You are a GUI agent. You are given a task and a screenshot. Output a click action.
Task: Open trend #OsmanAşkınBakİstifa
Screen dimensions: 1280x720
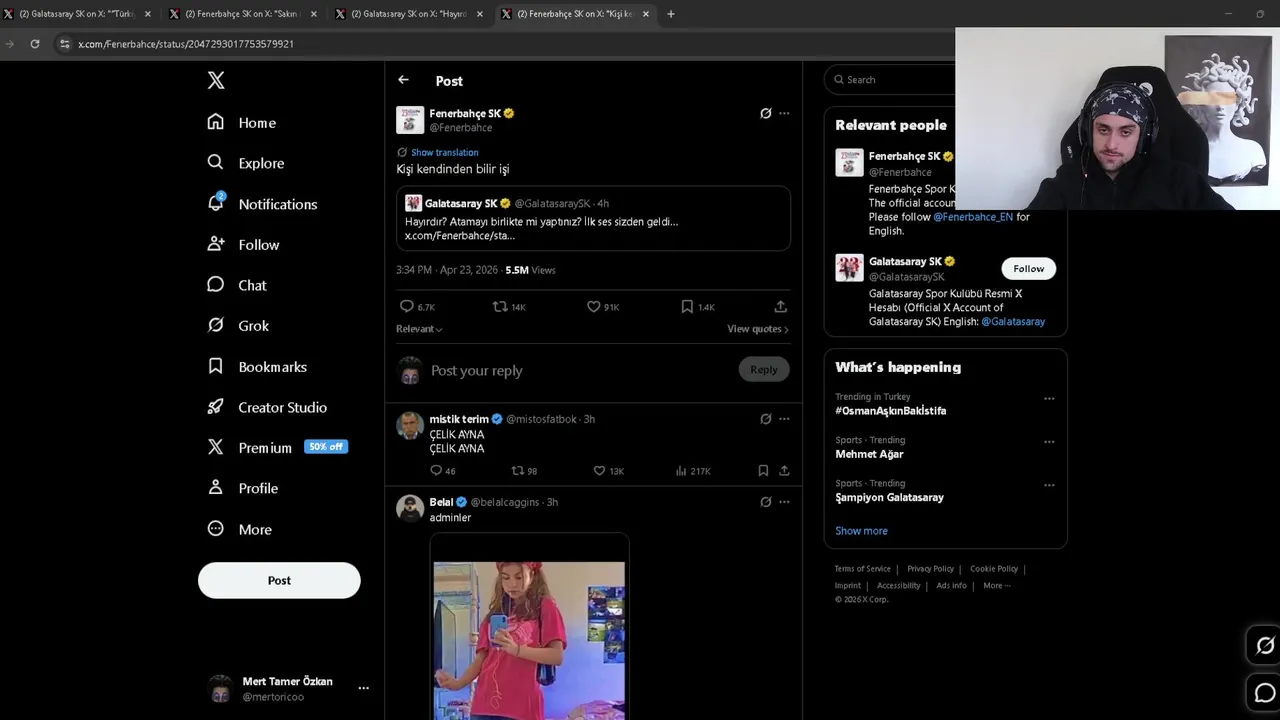coord(890,411)
